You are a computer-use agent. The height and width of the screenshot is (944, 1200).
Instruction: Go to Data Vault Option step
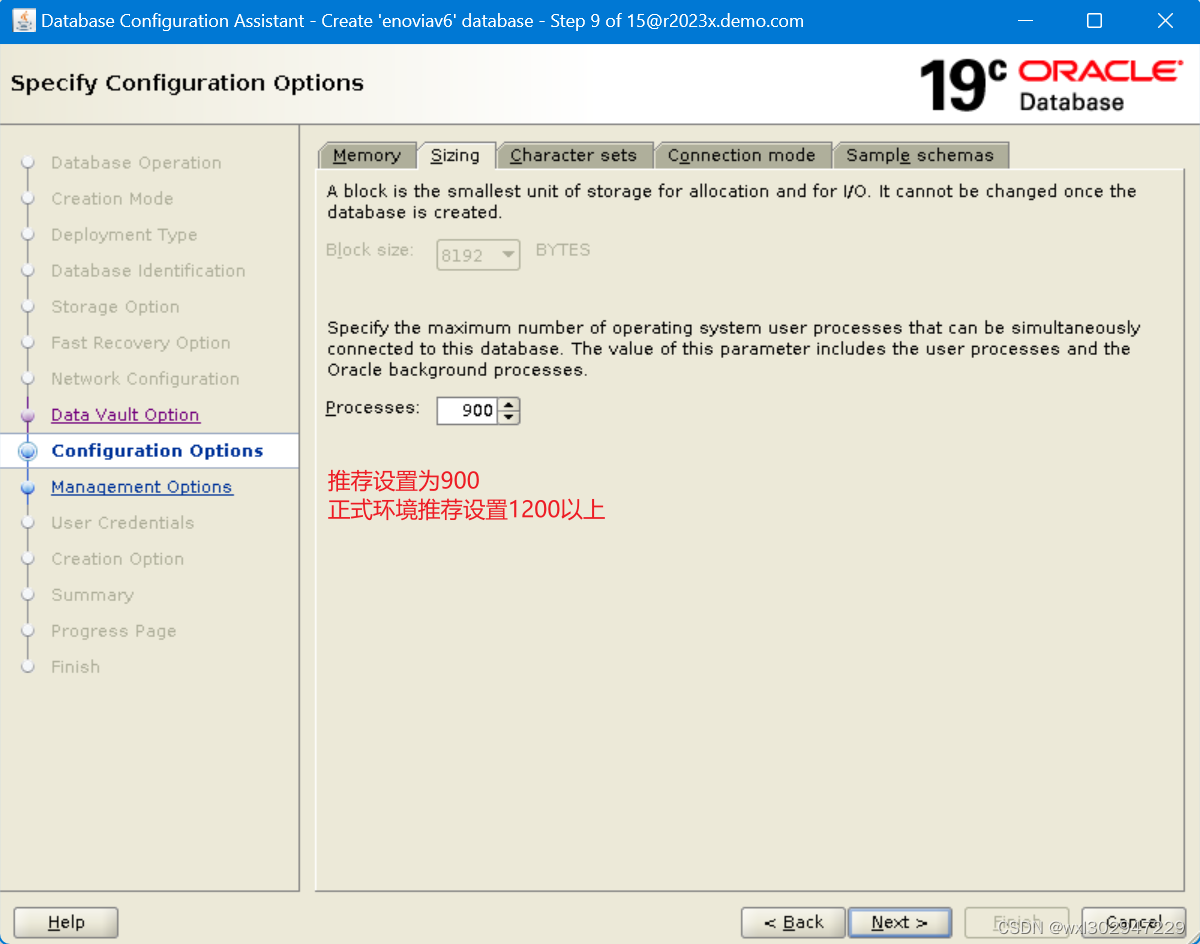(x=125, y=415)
